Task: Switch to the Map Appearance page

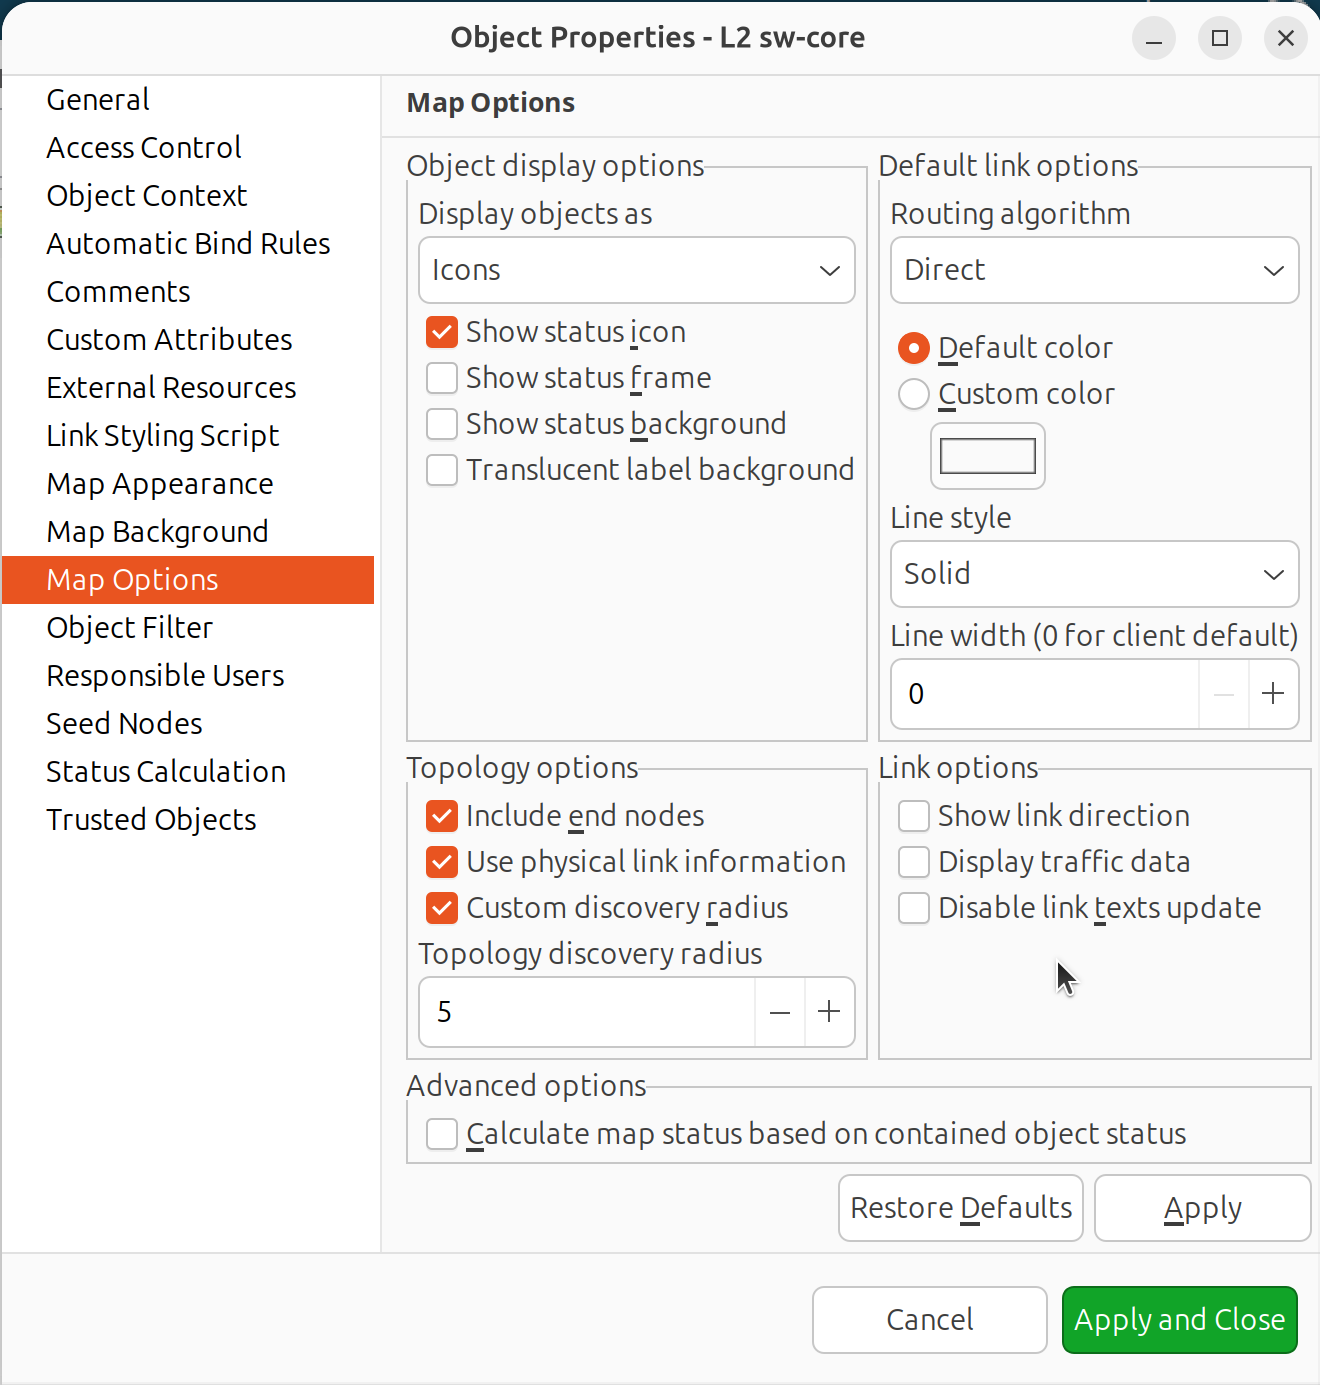Action: [159, 483]
